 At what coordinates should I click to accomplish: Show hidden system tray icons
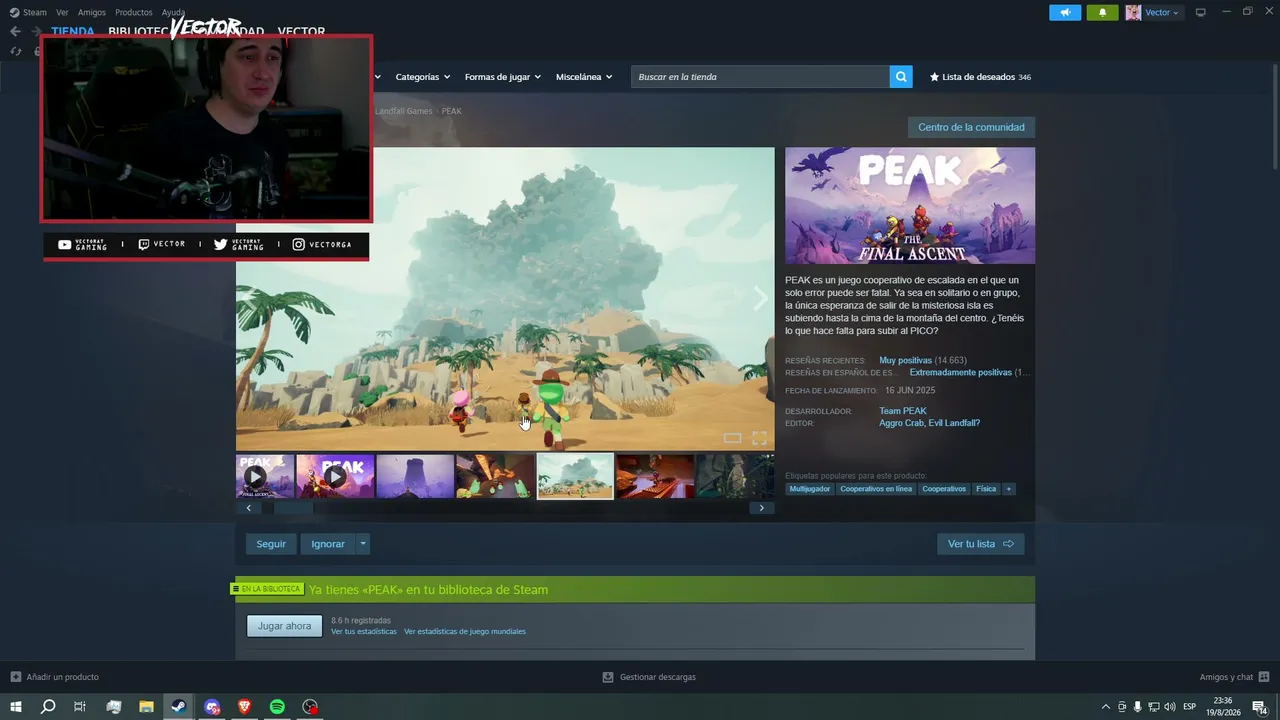pos(1105,707)
